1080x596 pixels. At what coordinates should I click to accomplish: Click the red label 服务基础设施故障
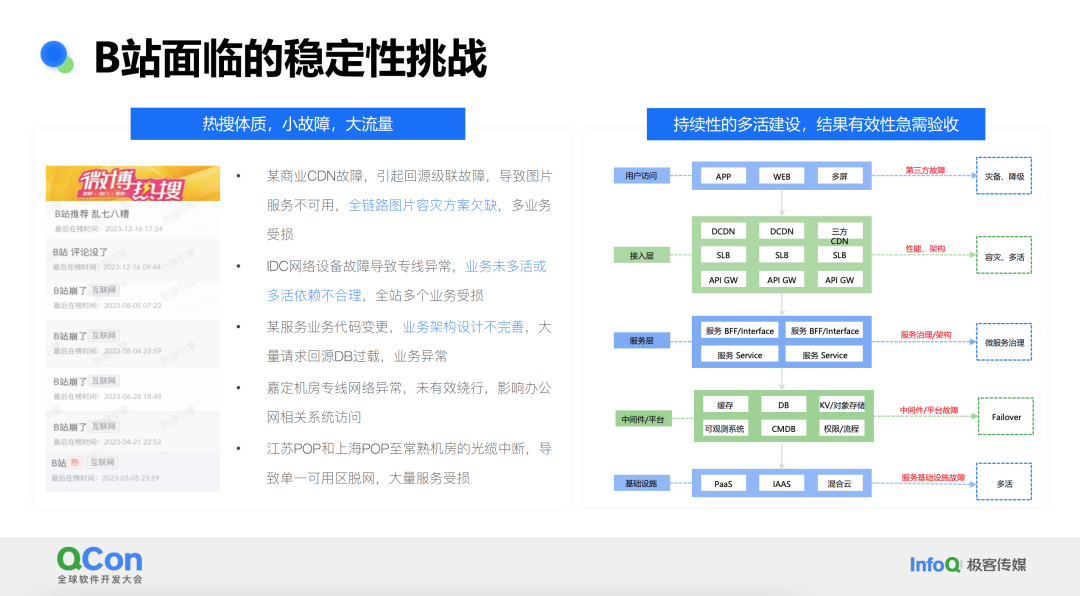pyautogui.click(x=933, y=477)
